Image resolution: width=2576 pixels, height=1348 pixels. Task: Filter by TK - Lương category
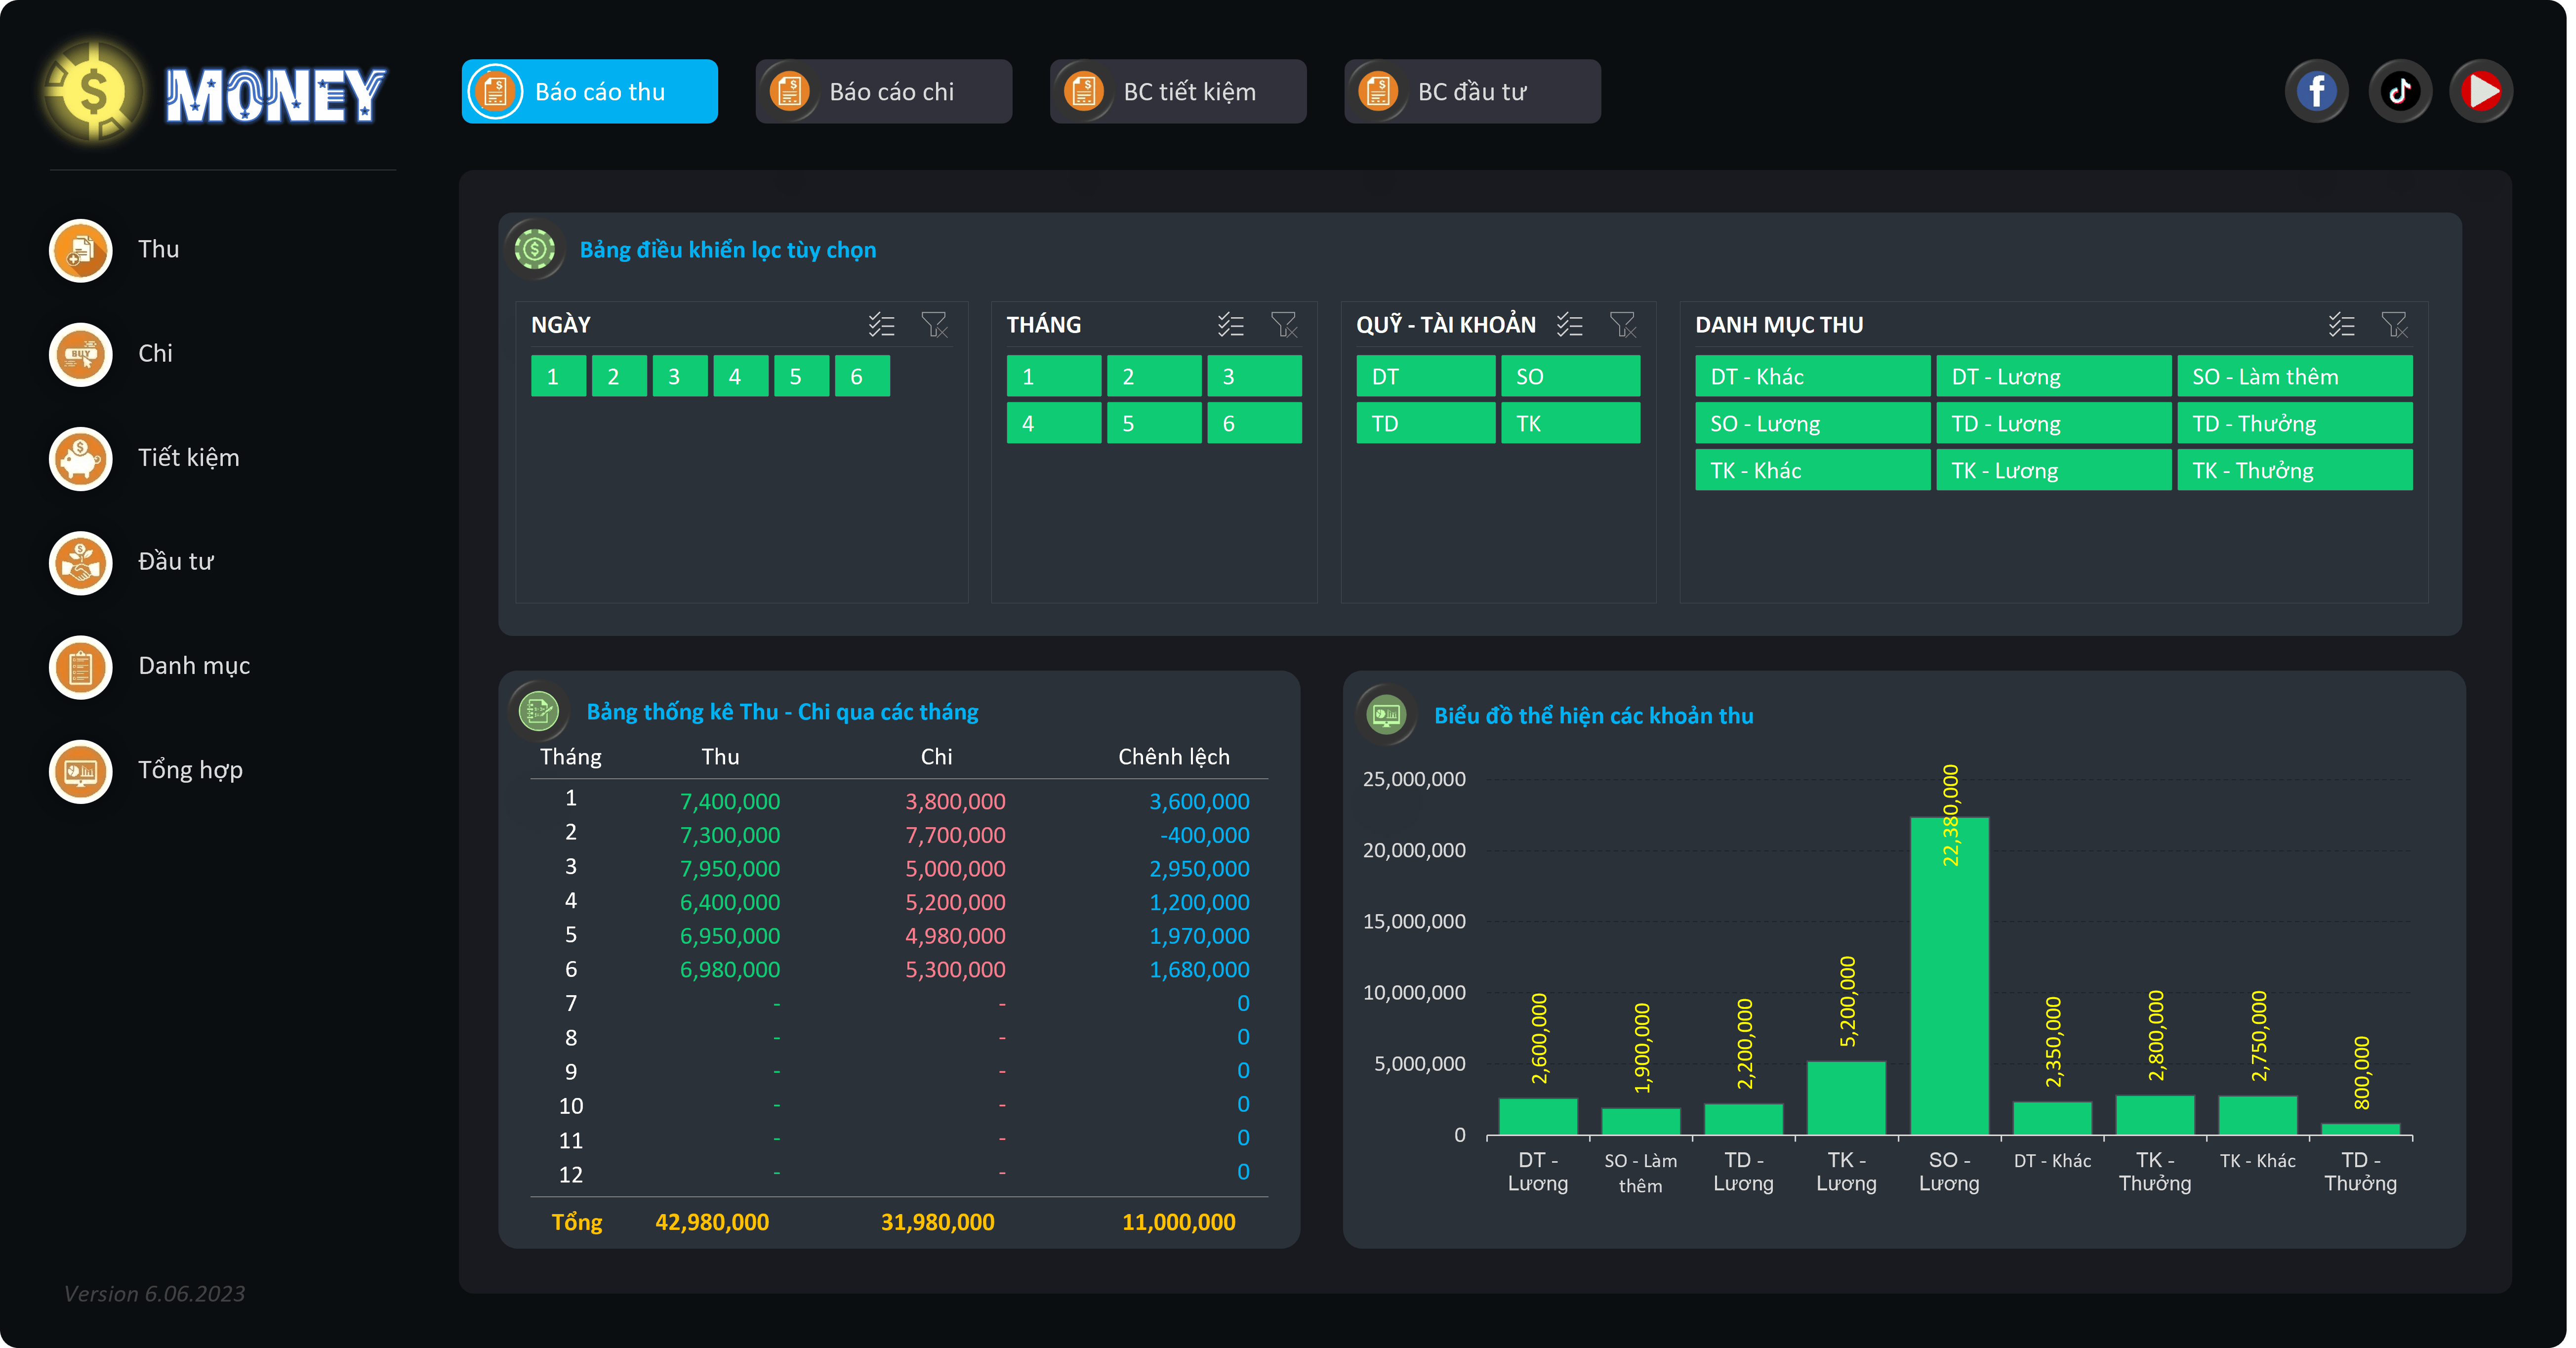[2053, 471]
